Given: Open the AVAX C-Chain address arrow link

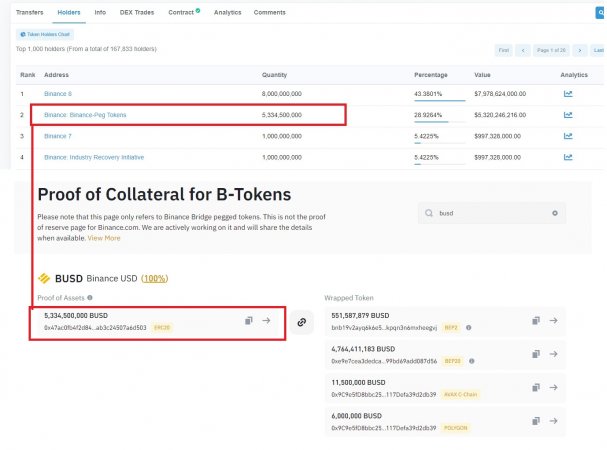Looking at the screenshot, I should click(554, 387).
